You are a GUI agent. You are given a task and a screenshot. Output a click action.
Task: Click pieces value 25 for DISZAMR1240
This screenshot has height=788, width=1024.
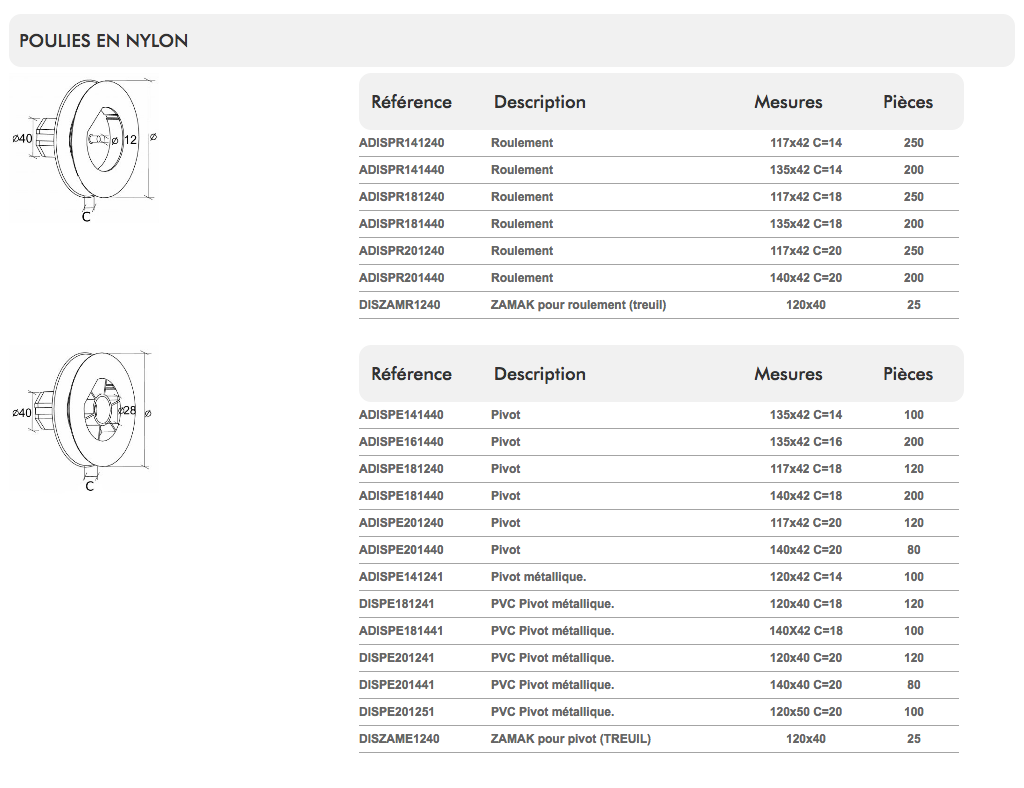(914, 305)
